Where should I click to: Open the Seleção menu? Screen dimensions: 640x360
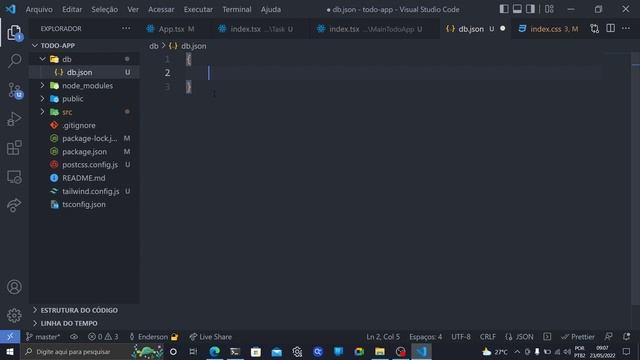click(x=104, y=9)
